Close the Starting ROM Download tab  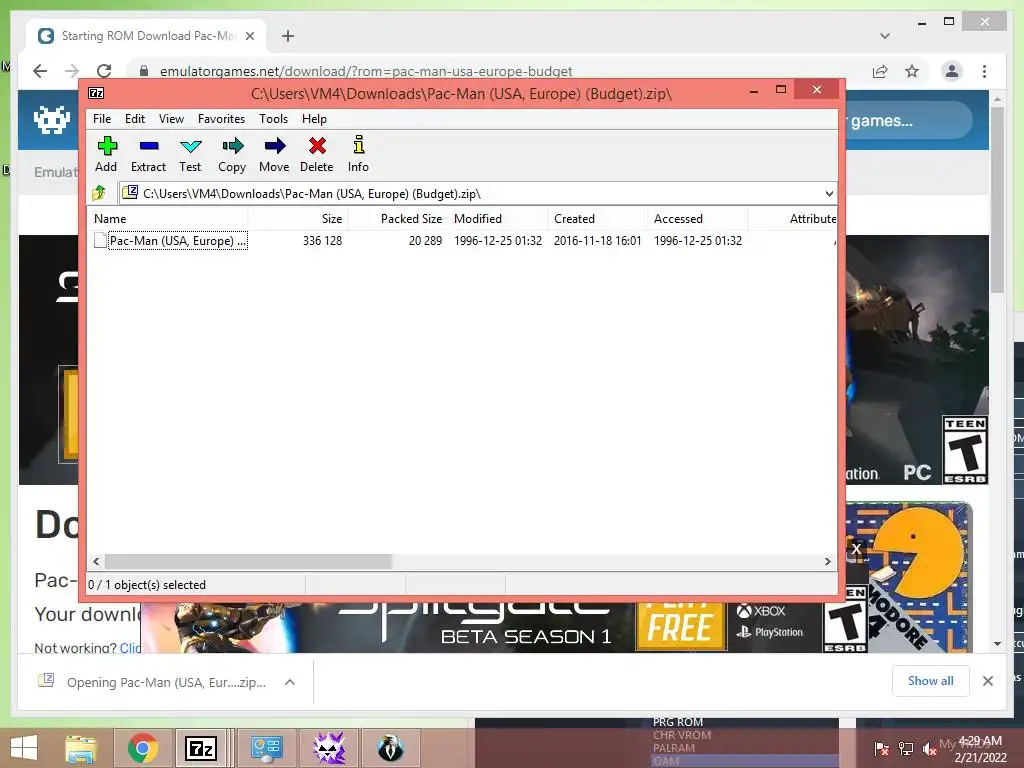250,36
